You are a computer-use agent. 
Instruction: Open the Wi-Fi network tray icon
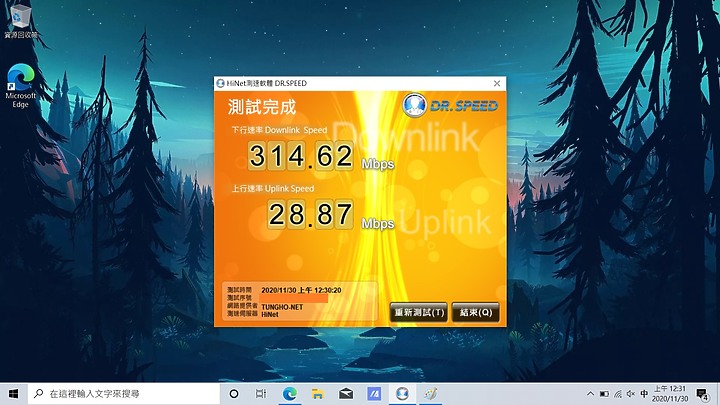(x=618, y=394)
